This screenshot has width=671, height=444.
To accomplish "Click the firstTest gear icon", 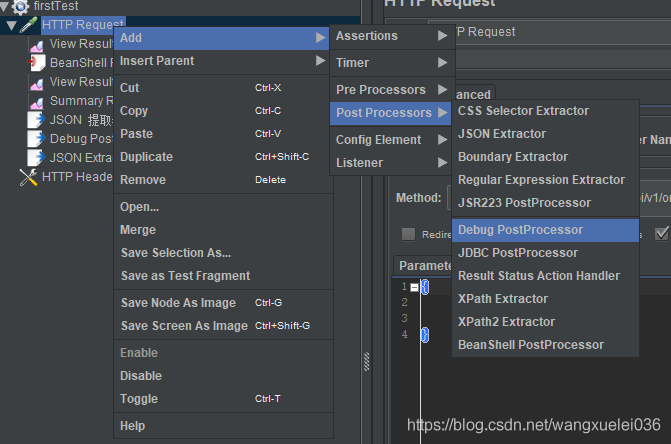I will (20, 6).
